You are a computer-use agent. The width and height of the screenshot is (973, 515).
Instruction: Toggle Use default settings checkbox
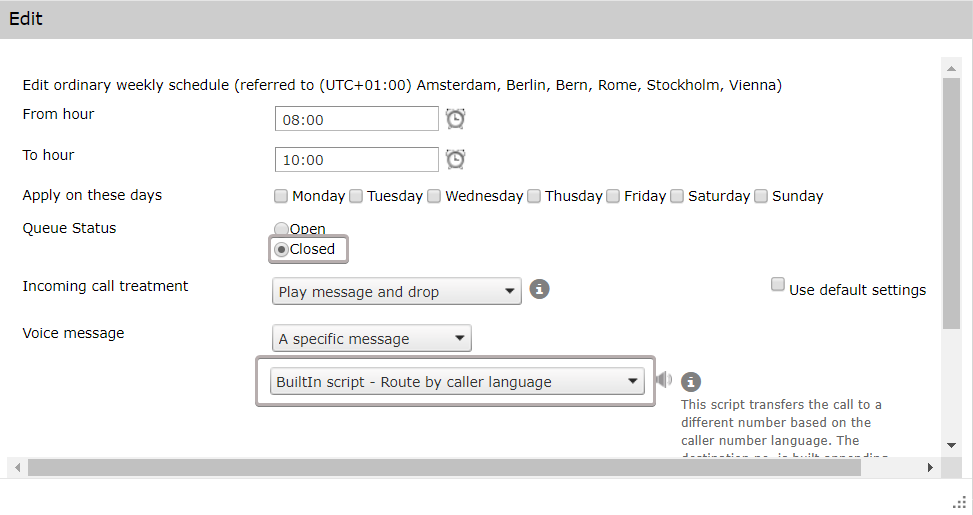(778, 285)
